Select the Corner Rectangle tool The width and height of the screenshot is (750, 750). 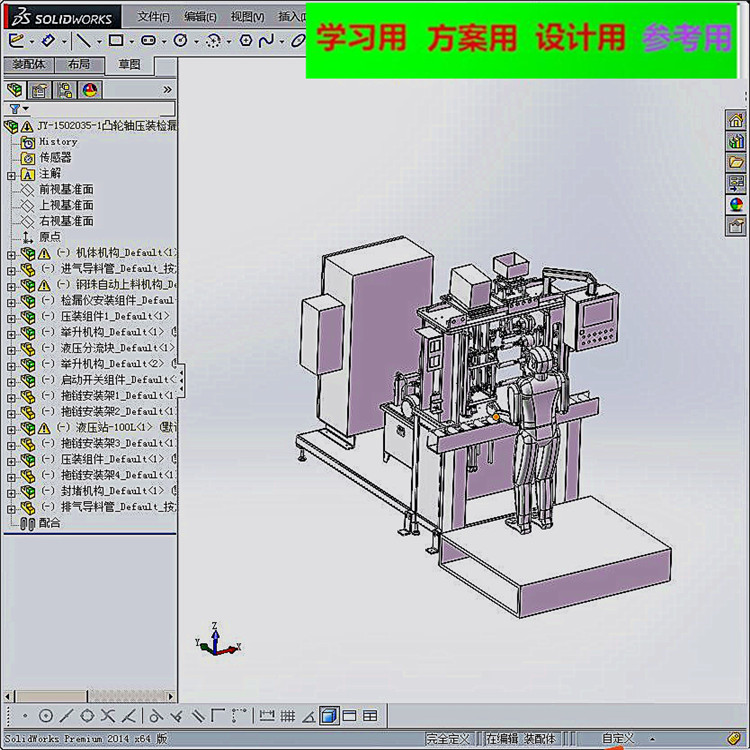coord(116,41)
